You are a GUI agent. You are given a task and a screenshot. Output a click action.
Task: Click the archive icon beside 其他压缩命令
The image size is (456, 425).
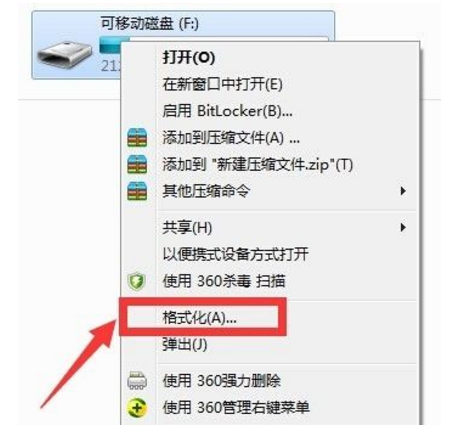point(137,191)
